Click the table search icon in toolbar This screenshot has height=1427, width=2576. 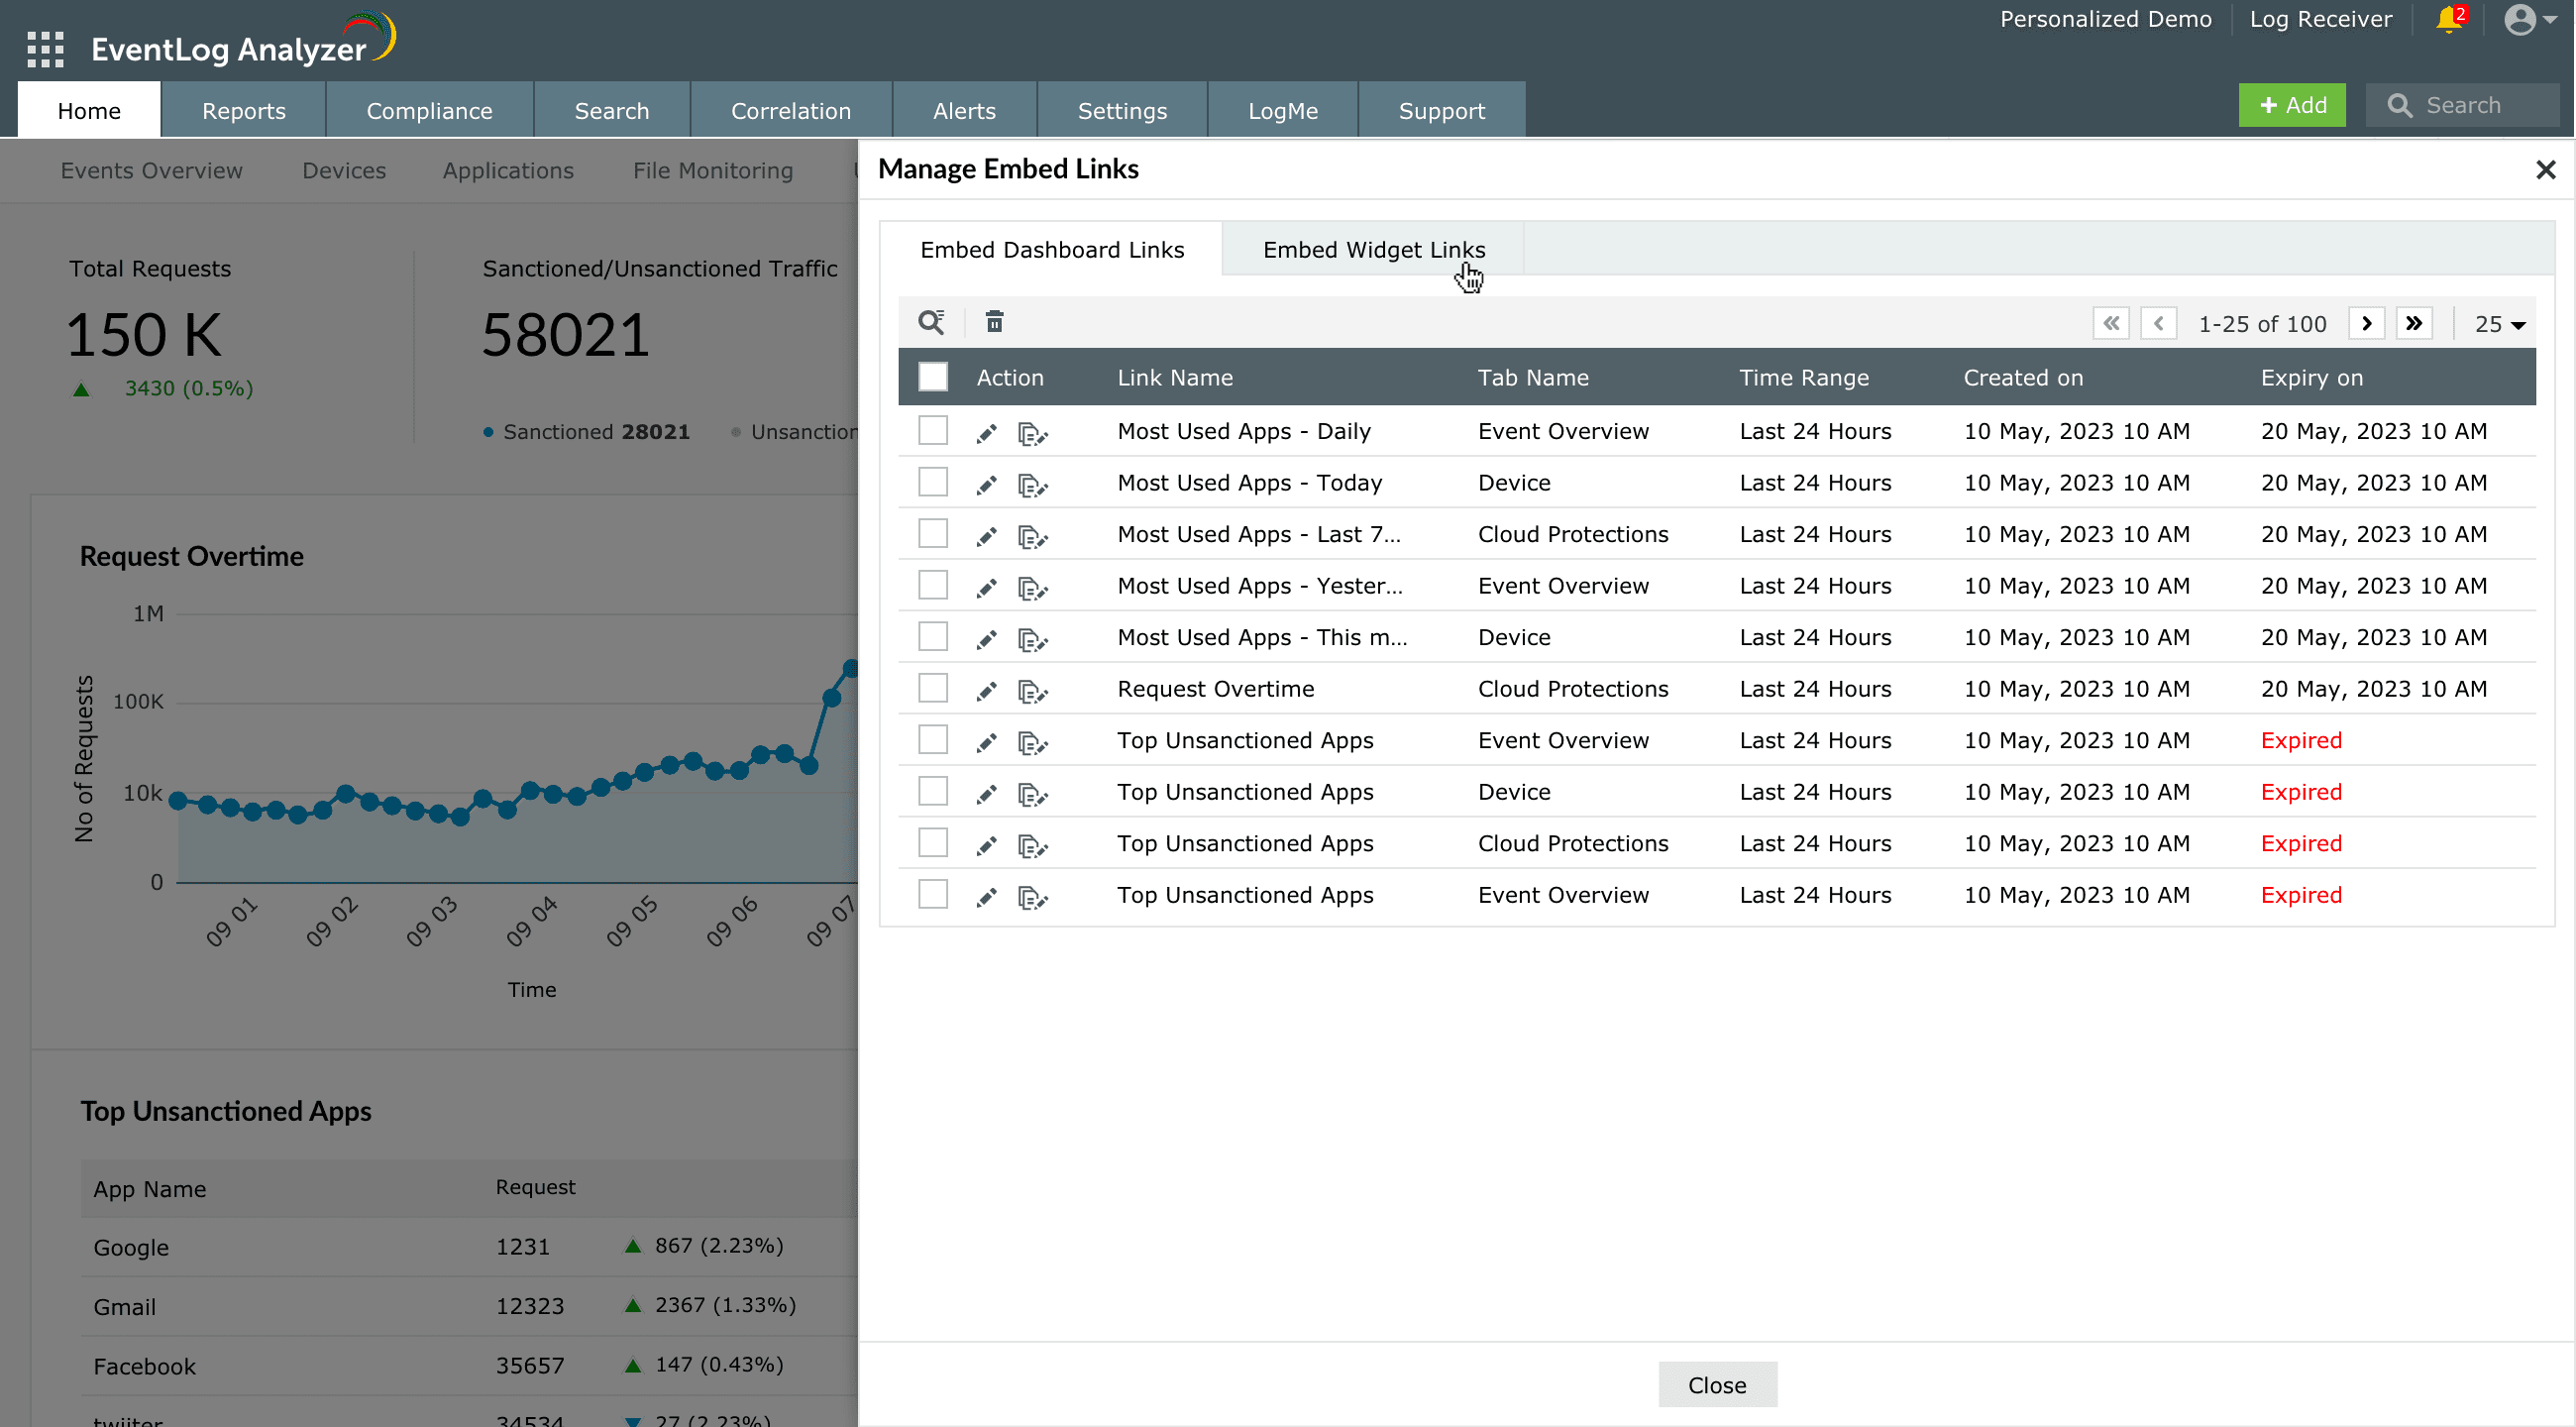pyautogui.click(x=931, y=322)
